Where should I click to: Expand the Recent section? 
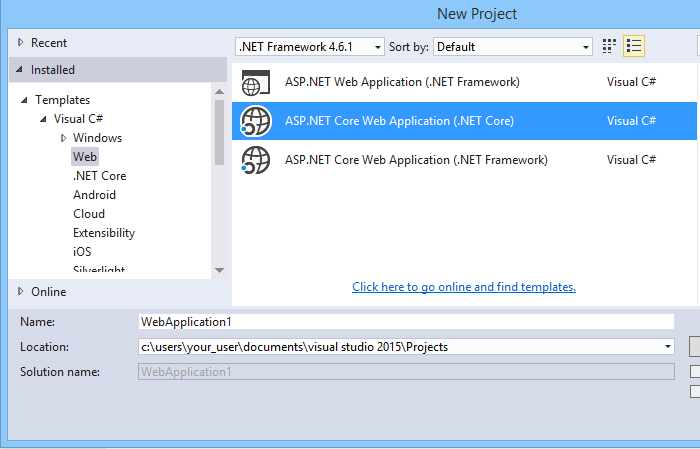click(20, 43)
